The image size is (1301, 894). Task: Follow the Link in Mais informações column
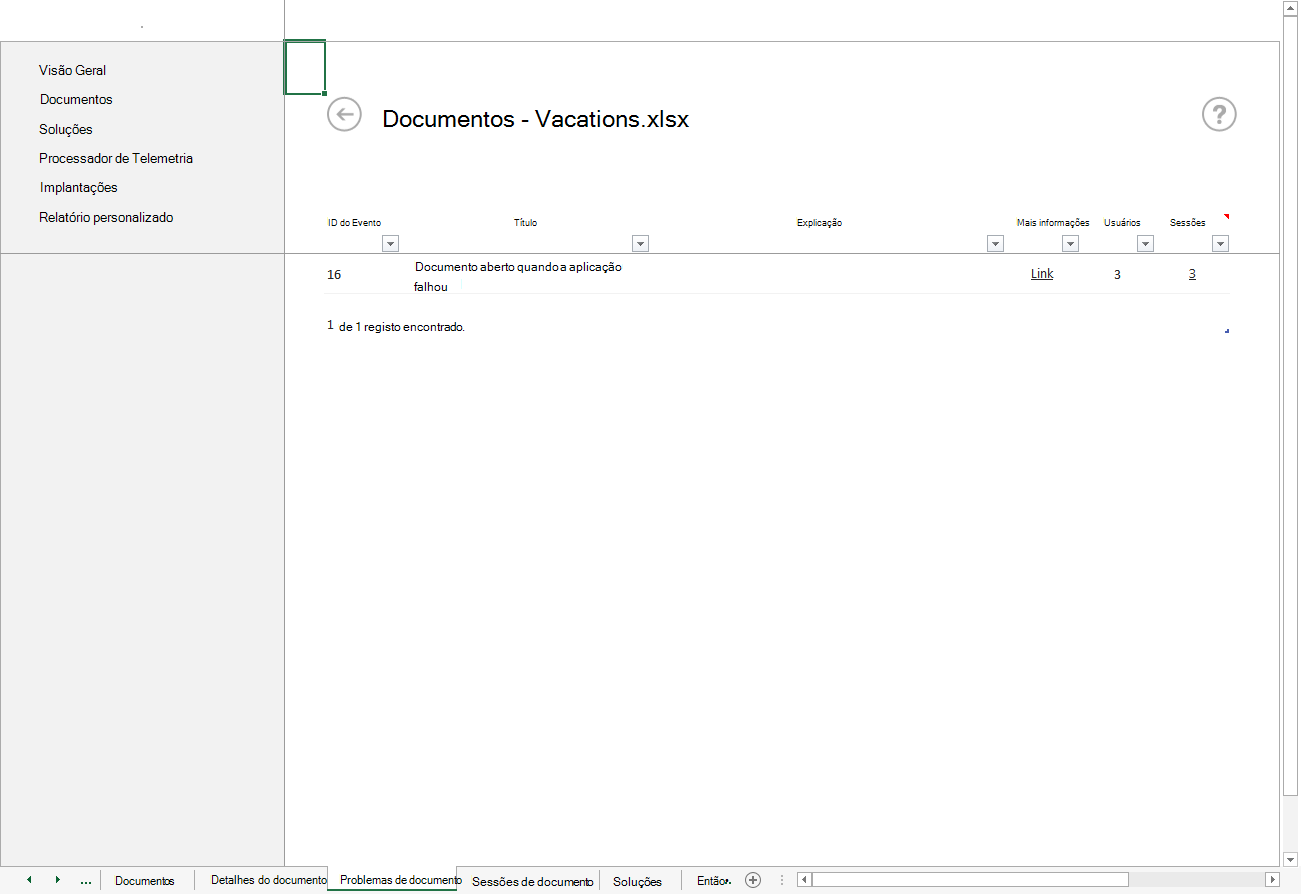pyautogui.click(x=1042, y=273)
